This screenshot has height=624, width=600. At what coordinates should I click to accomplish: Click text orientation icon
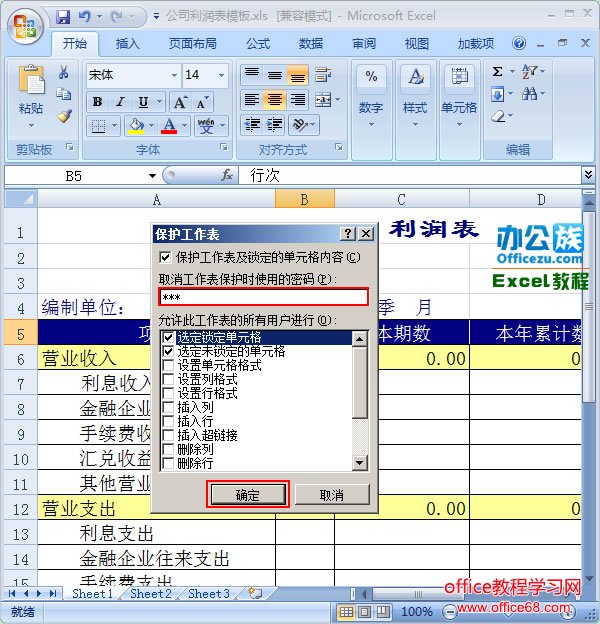(x=300, y=125)
